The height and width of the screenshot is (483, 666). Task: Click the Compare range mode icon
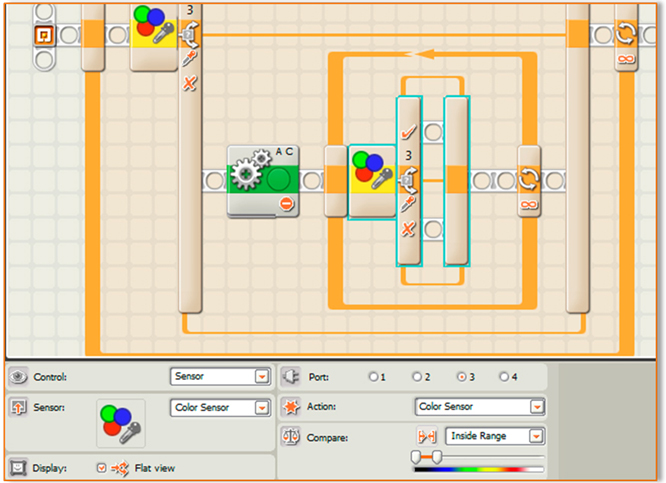tap(425, 437)
